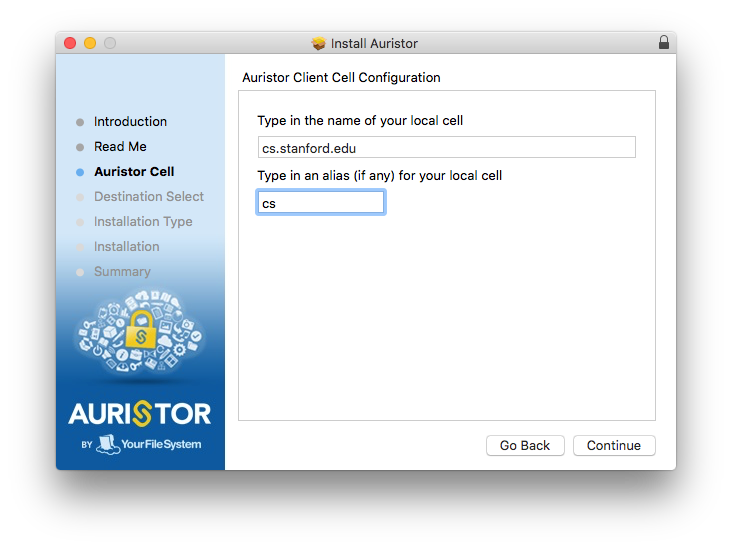Click the YourFileSystem logo in sidebar
Viewport: 732px width, 550px height.
(x=148, y=444)
